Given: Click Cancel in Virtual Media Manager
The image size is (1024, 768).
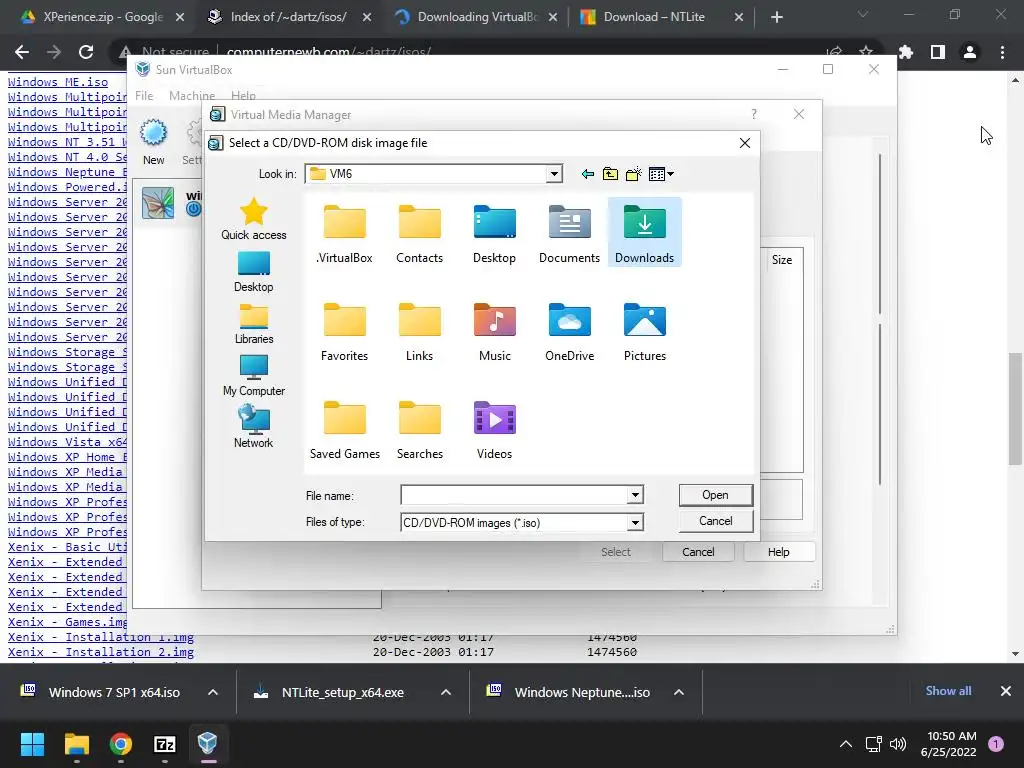Looking at the screenshot, I should point(698,552).
